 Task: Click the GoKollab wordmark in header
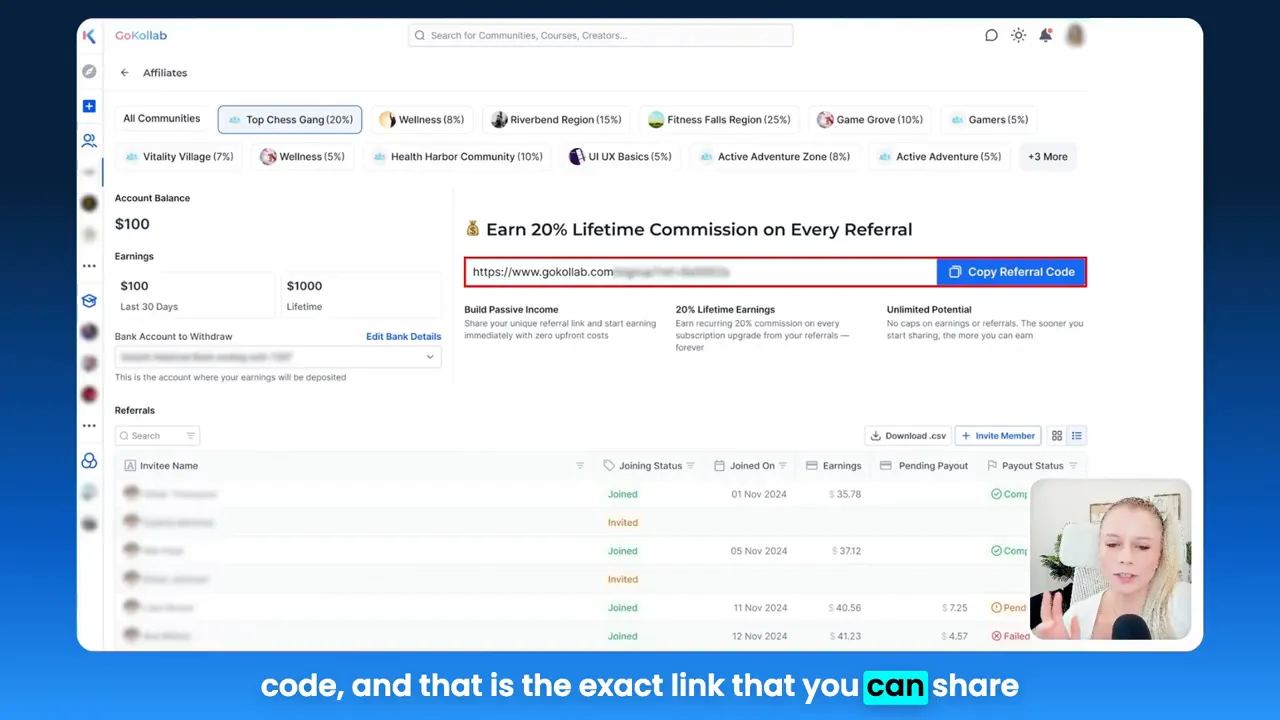(x=141, y=35)
